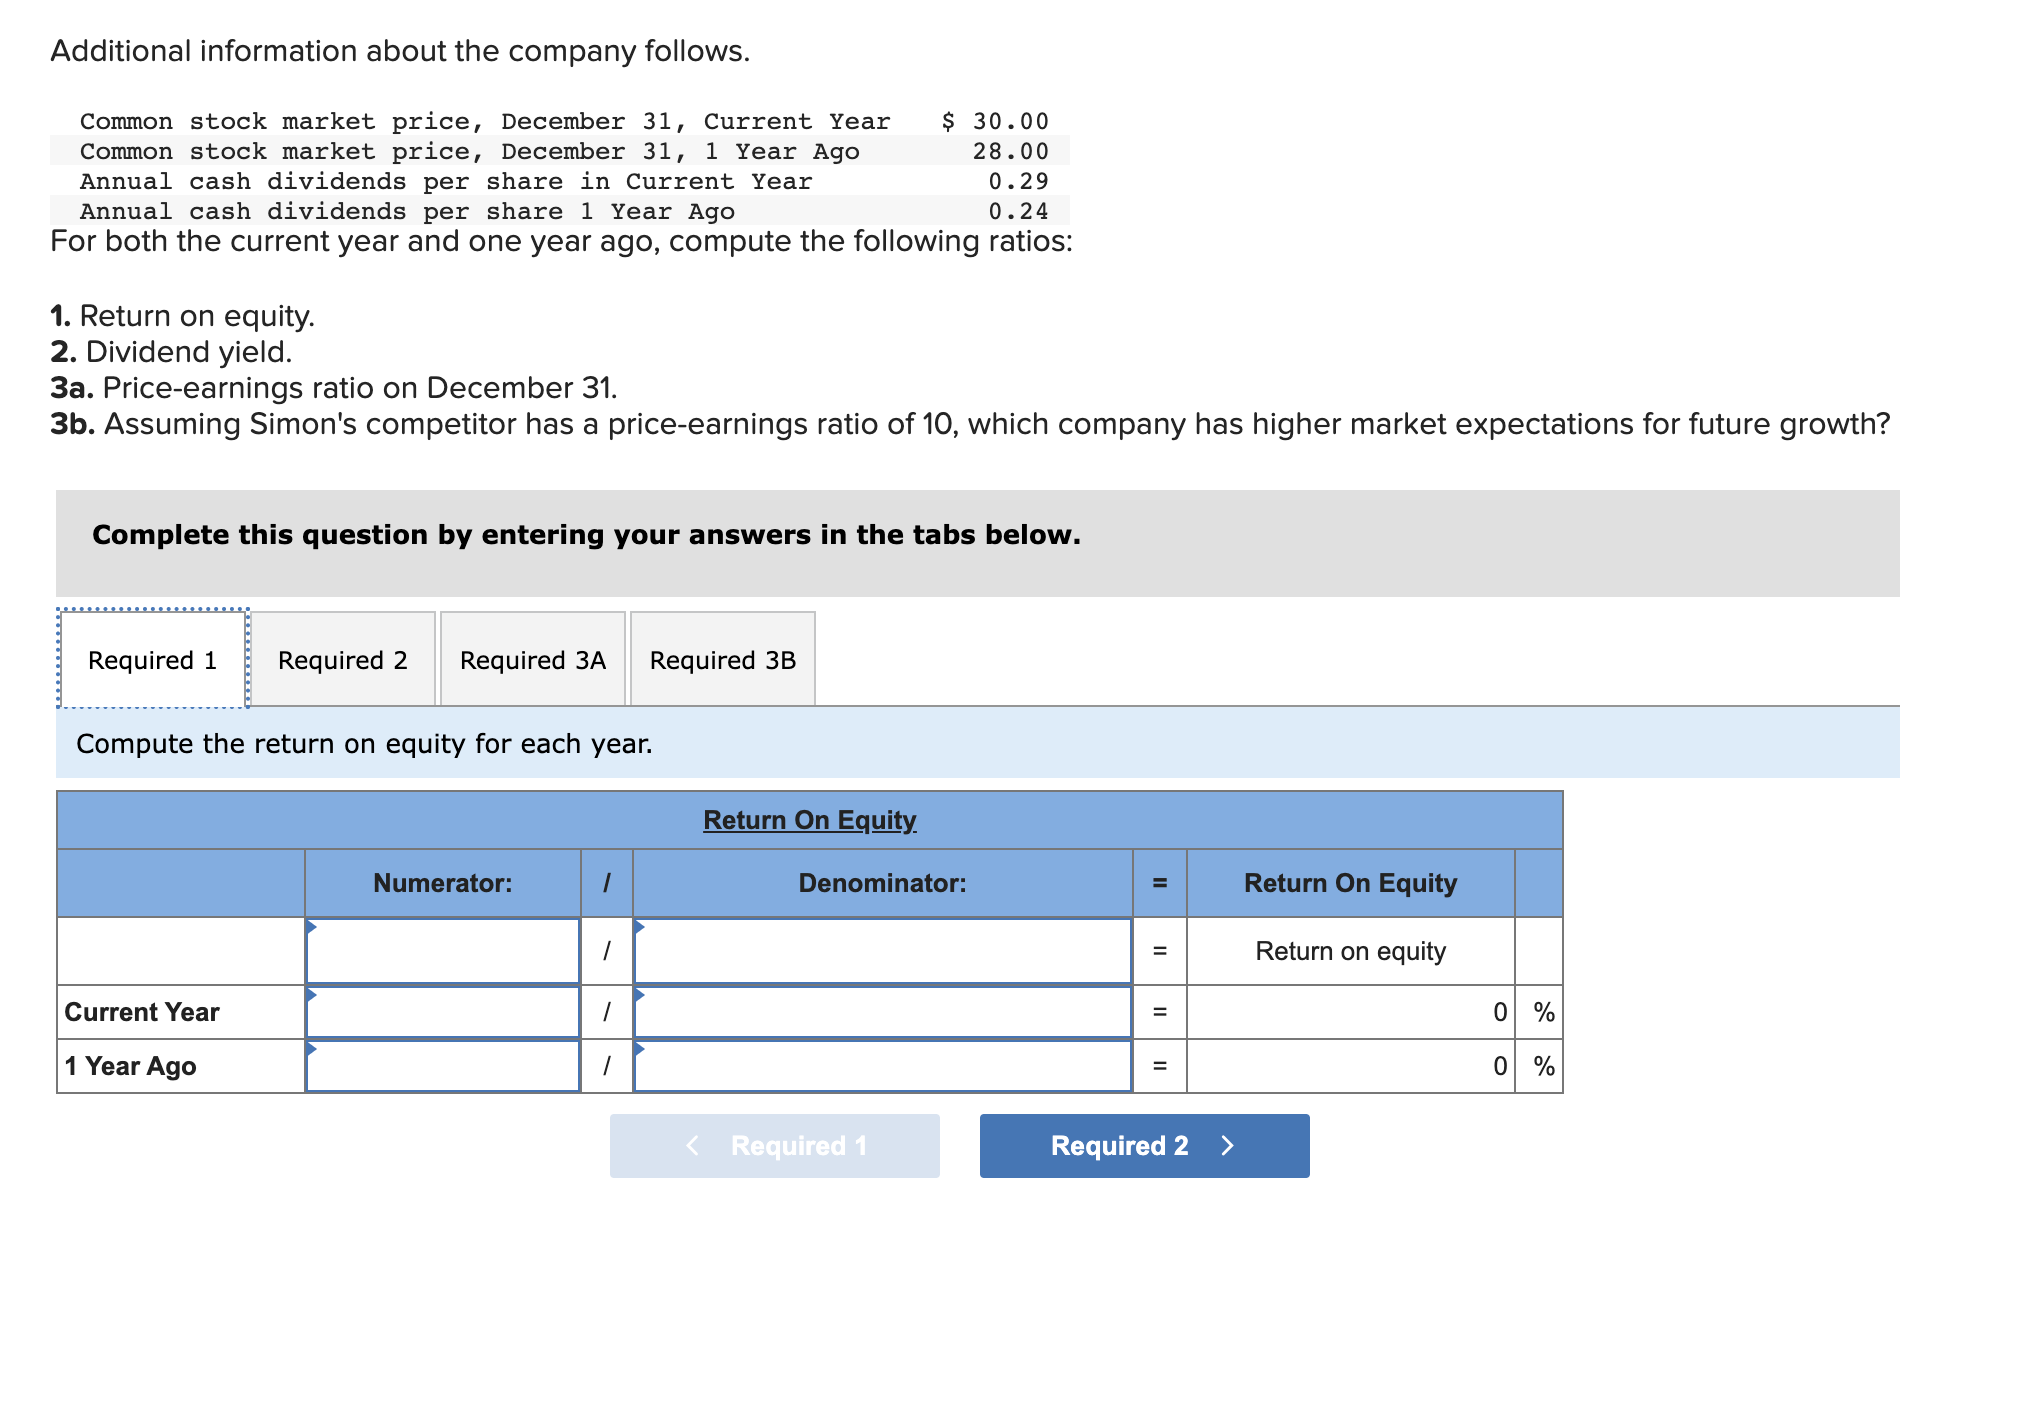Open denominator label dropdown in header row
Image resolution: width=2044 pixels, height=1402 pixels.
pos(882,951)
